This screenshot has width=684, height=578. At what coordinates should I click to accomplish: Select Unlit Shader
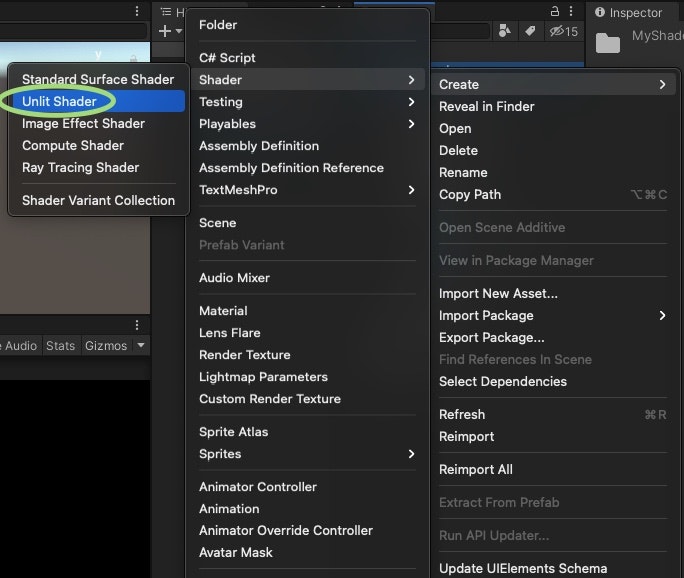tap(98, 101)
